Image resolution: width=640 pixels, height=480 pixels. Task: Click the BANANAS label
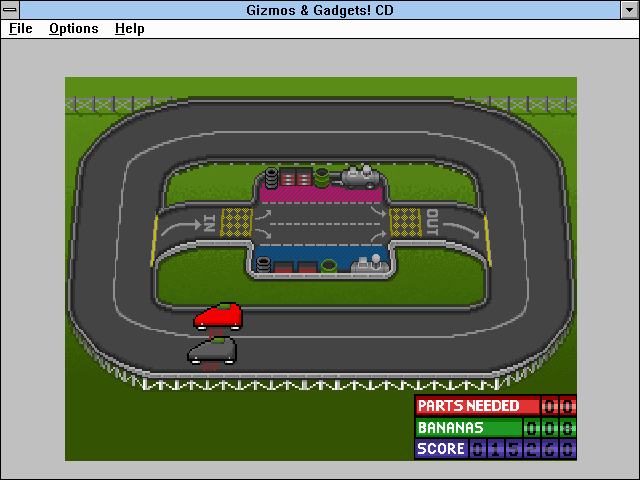(x=451, y=428)
